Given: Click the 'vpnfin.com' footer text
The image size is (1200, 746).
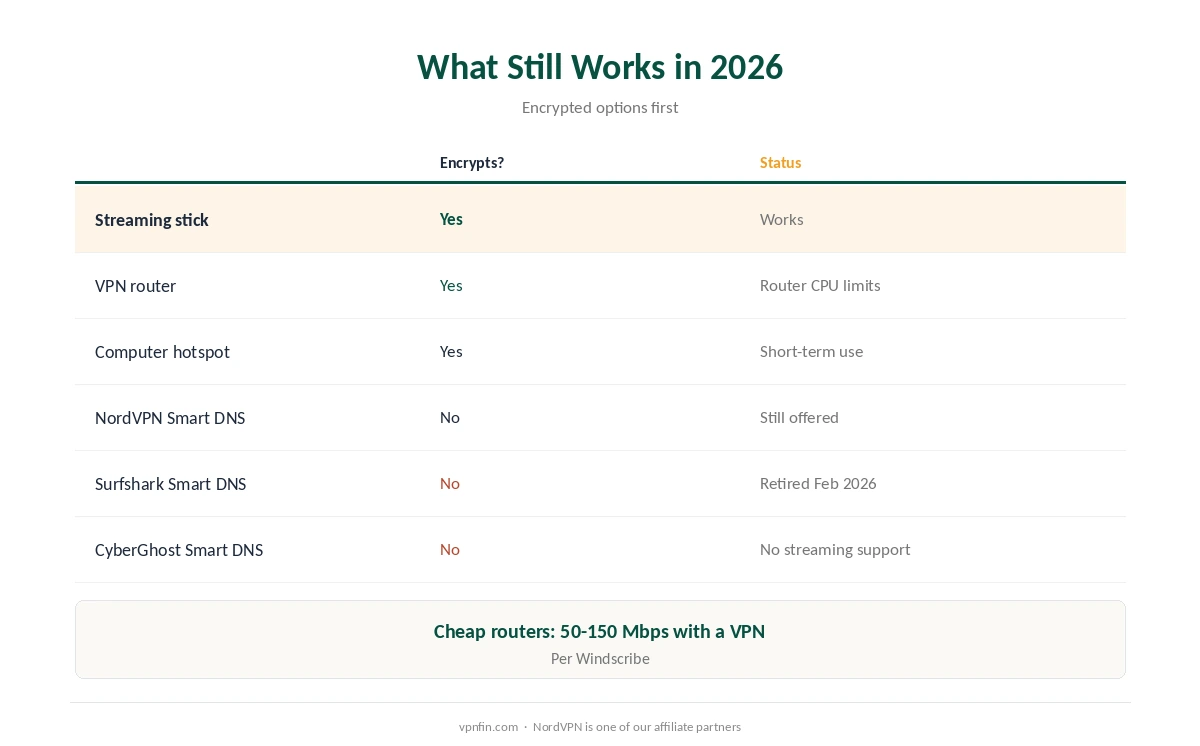Looking at the screenshot, I should point(488,727).
